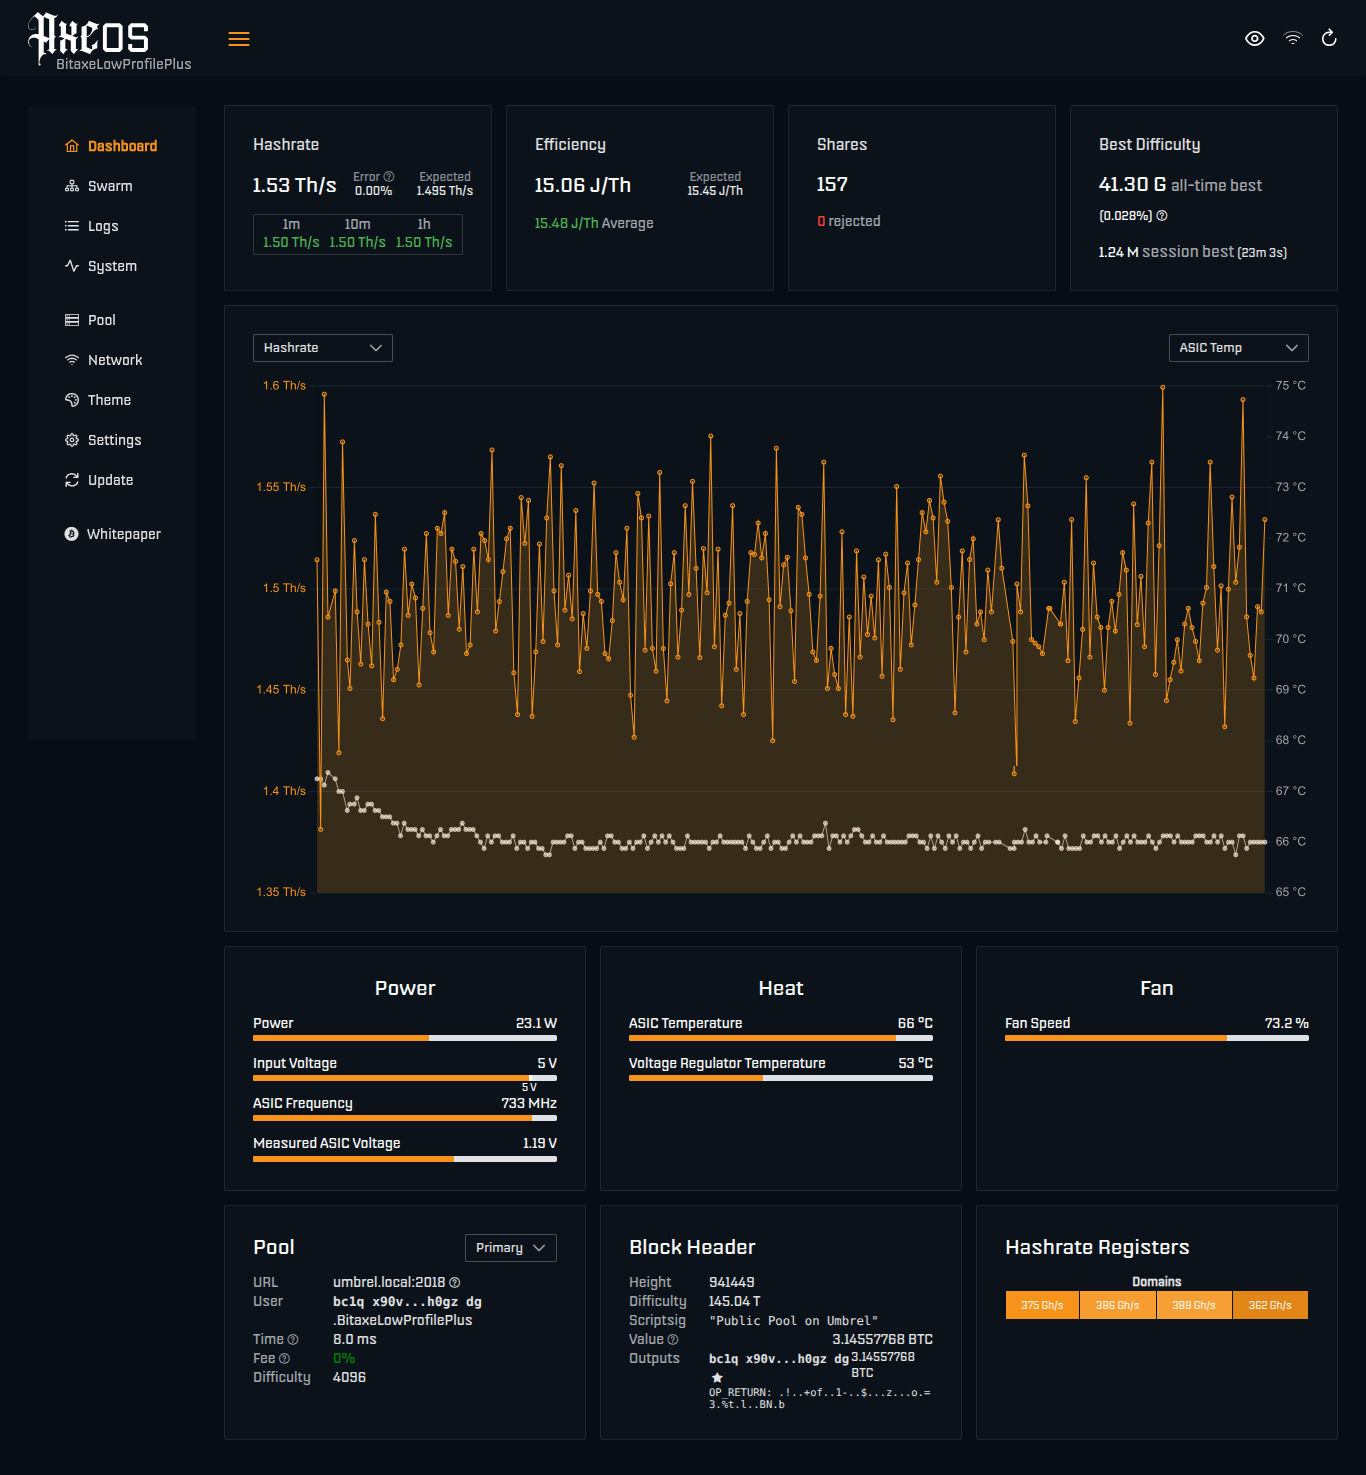The width and height of the screenshot is (1366, 1475).
Task: Click the help icon next to Time
Action: click(x=293, y=1339)
